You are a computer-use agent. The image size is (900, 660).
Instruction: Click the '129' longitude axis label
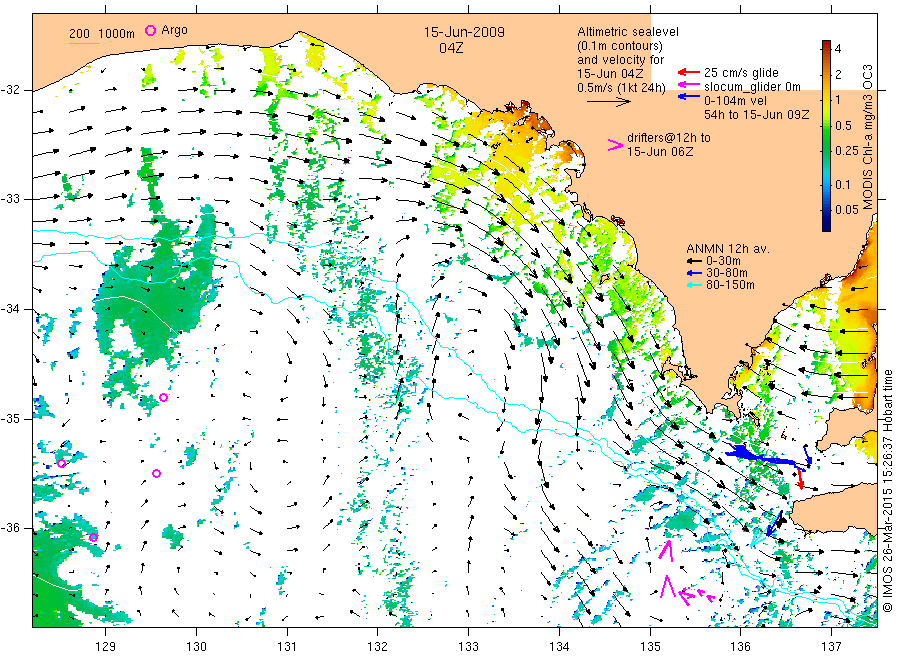[106, 647]
